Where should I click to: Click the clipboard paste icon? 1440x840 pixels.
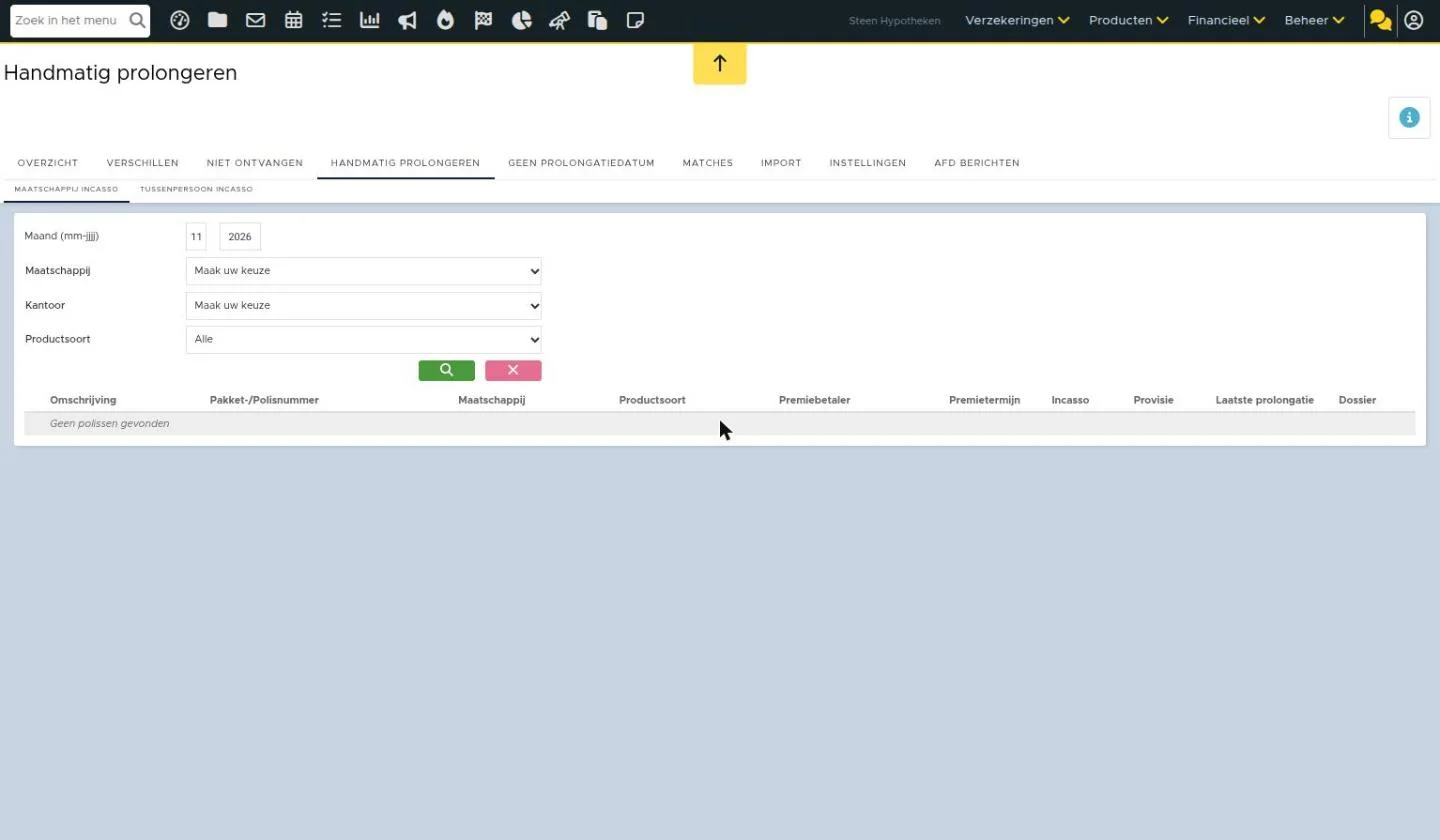(597, 20)
